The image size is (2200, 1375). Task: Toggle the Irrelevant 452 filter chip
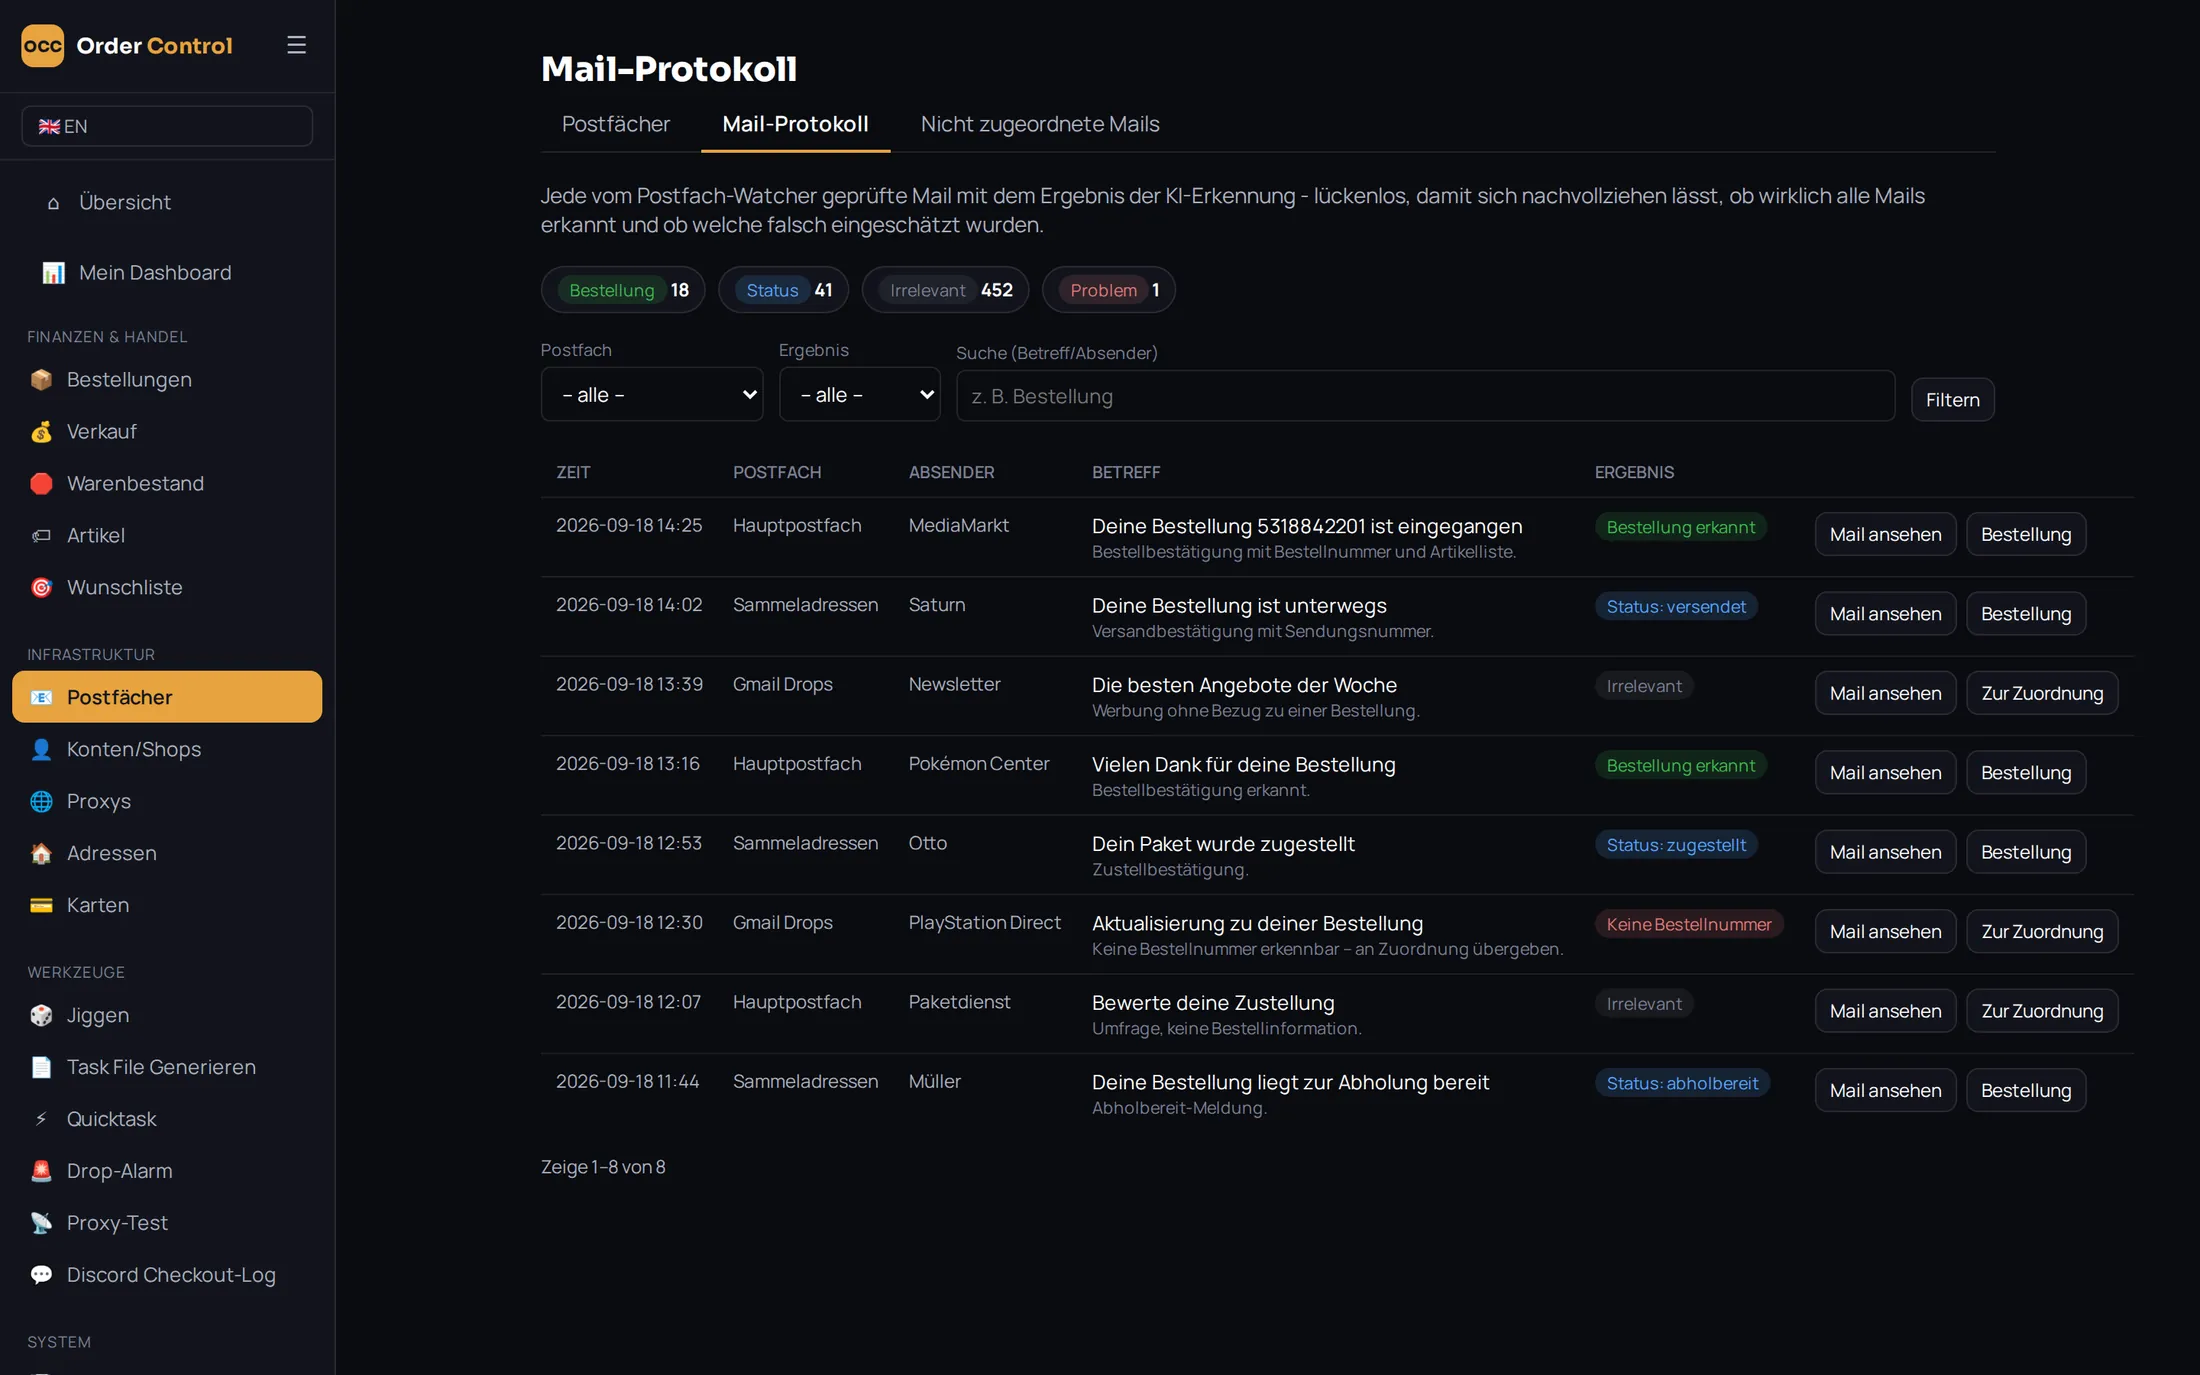pyautogui.click(x=945, y=290)
